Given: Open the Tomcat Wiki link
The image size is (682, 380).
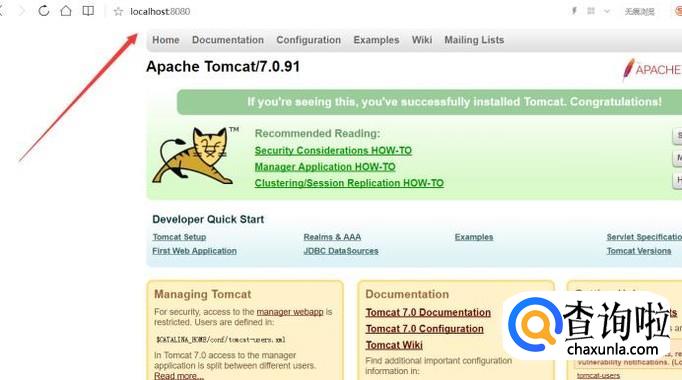Looking at the screenshot, I should [394, 345].
